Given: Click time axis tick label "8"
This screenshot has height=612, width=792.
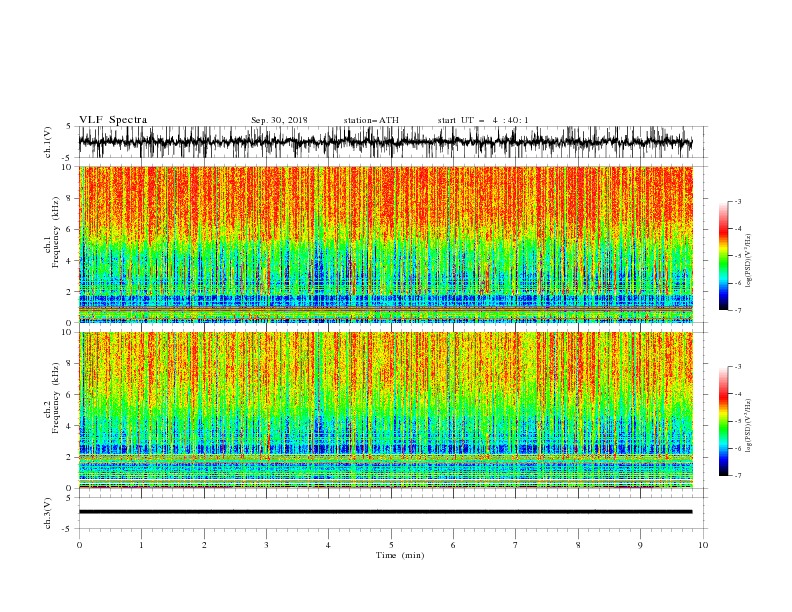Looking at the screenshot, I should 578,545.
